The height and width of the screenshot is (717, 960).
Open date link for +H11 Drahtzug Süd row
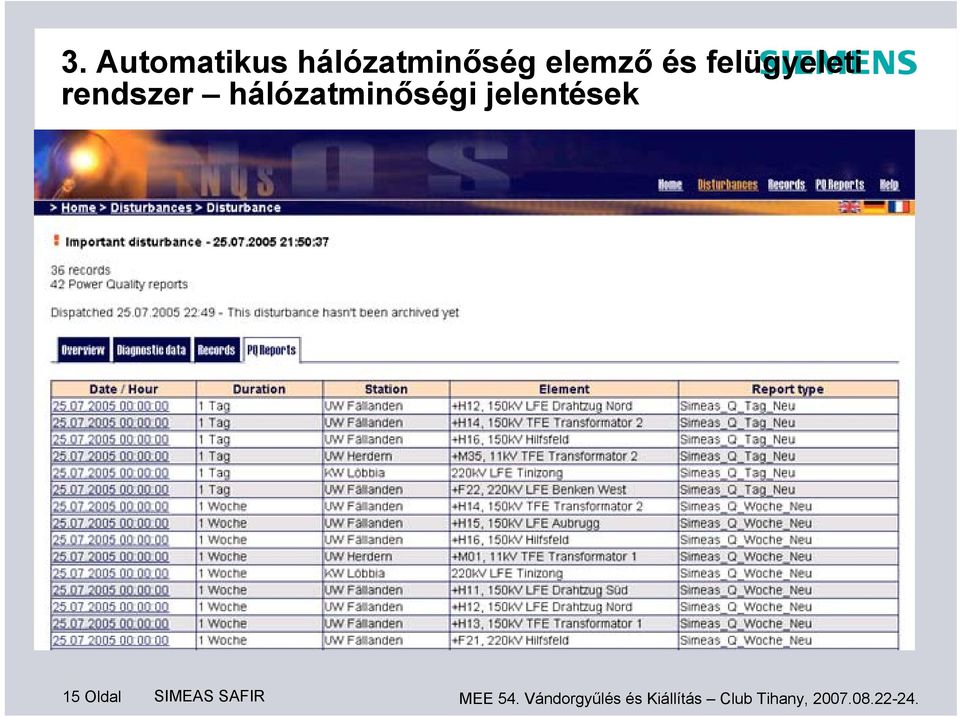[x=110, y=590]
